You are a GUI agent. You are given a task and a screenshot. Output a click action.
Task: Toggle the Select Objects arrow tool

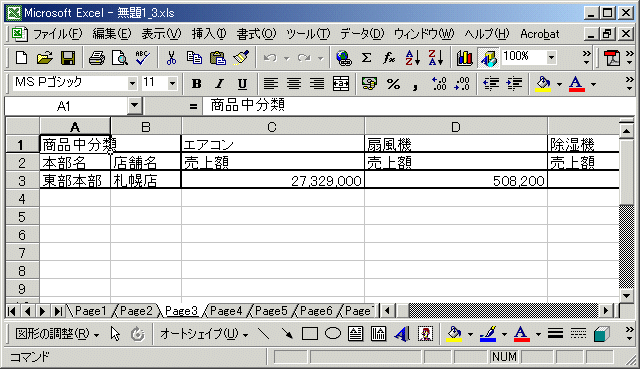115,334
